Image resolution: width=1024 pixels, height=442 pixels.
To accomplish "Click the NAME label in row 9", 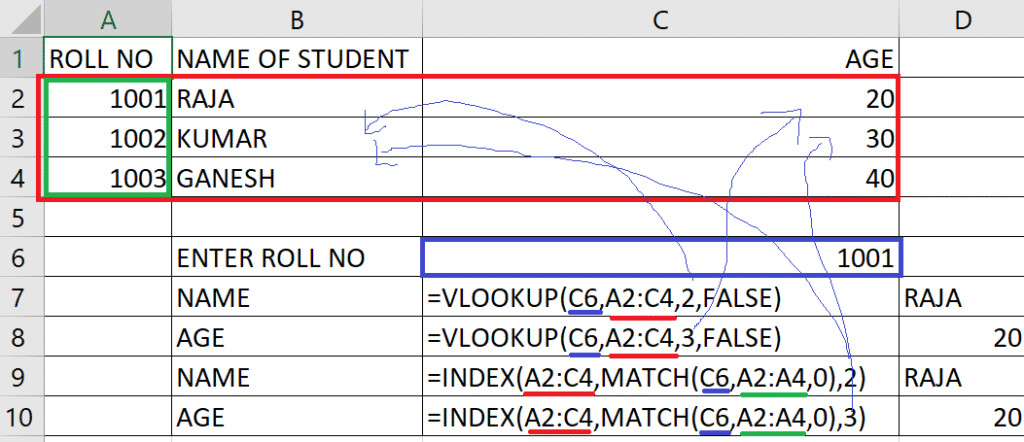I will (297, 377).
